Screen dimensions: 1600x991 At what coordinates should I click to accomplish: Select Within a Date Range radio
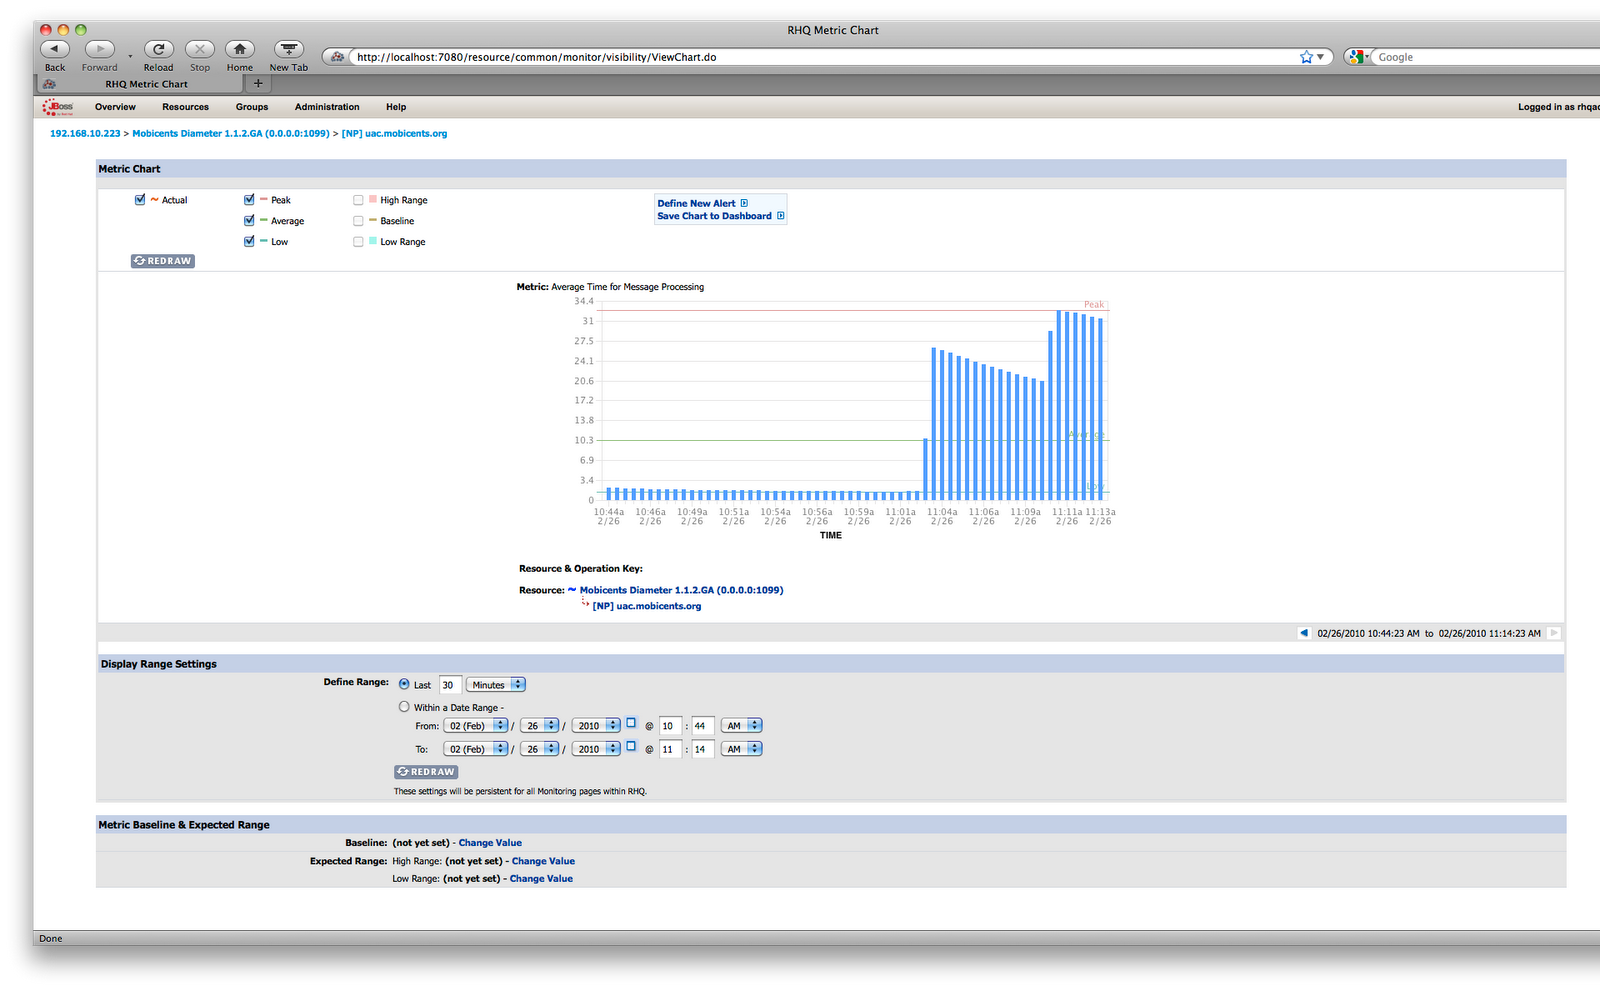pyautogui.click(x=404, y=706)
